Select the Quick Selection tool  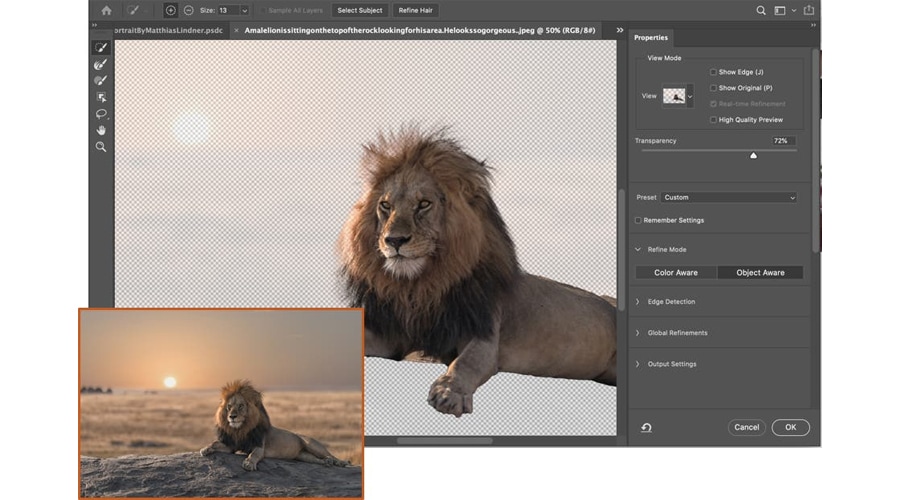pos(101,47)
